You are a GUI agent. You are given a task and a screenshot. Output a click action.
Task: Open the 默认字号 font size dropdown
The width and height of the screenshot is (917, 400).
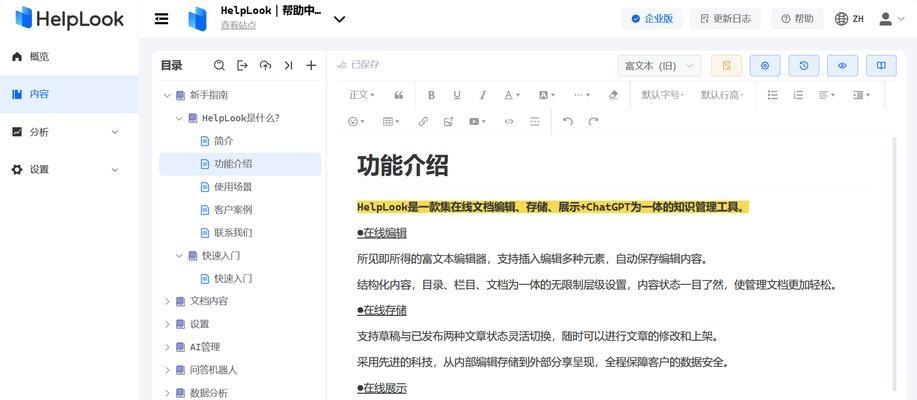coord(663,95)
